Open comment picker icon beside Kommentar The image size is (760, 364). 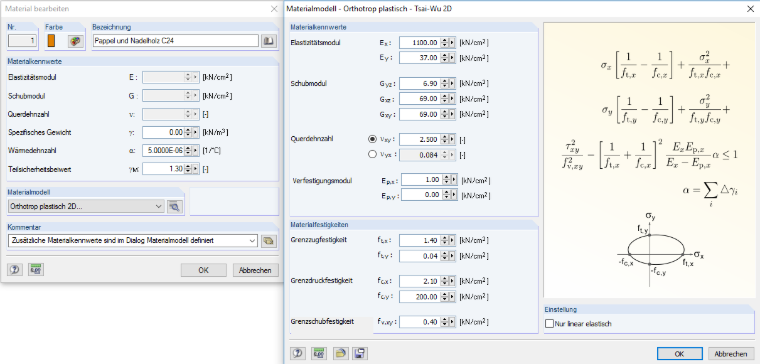click(x=268, y=240)
